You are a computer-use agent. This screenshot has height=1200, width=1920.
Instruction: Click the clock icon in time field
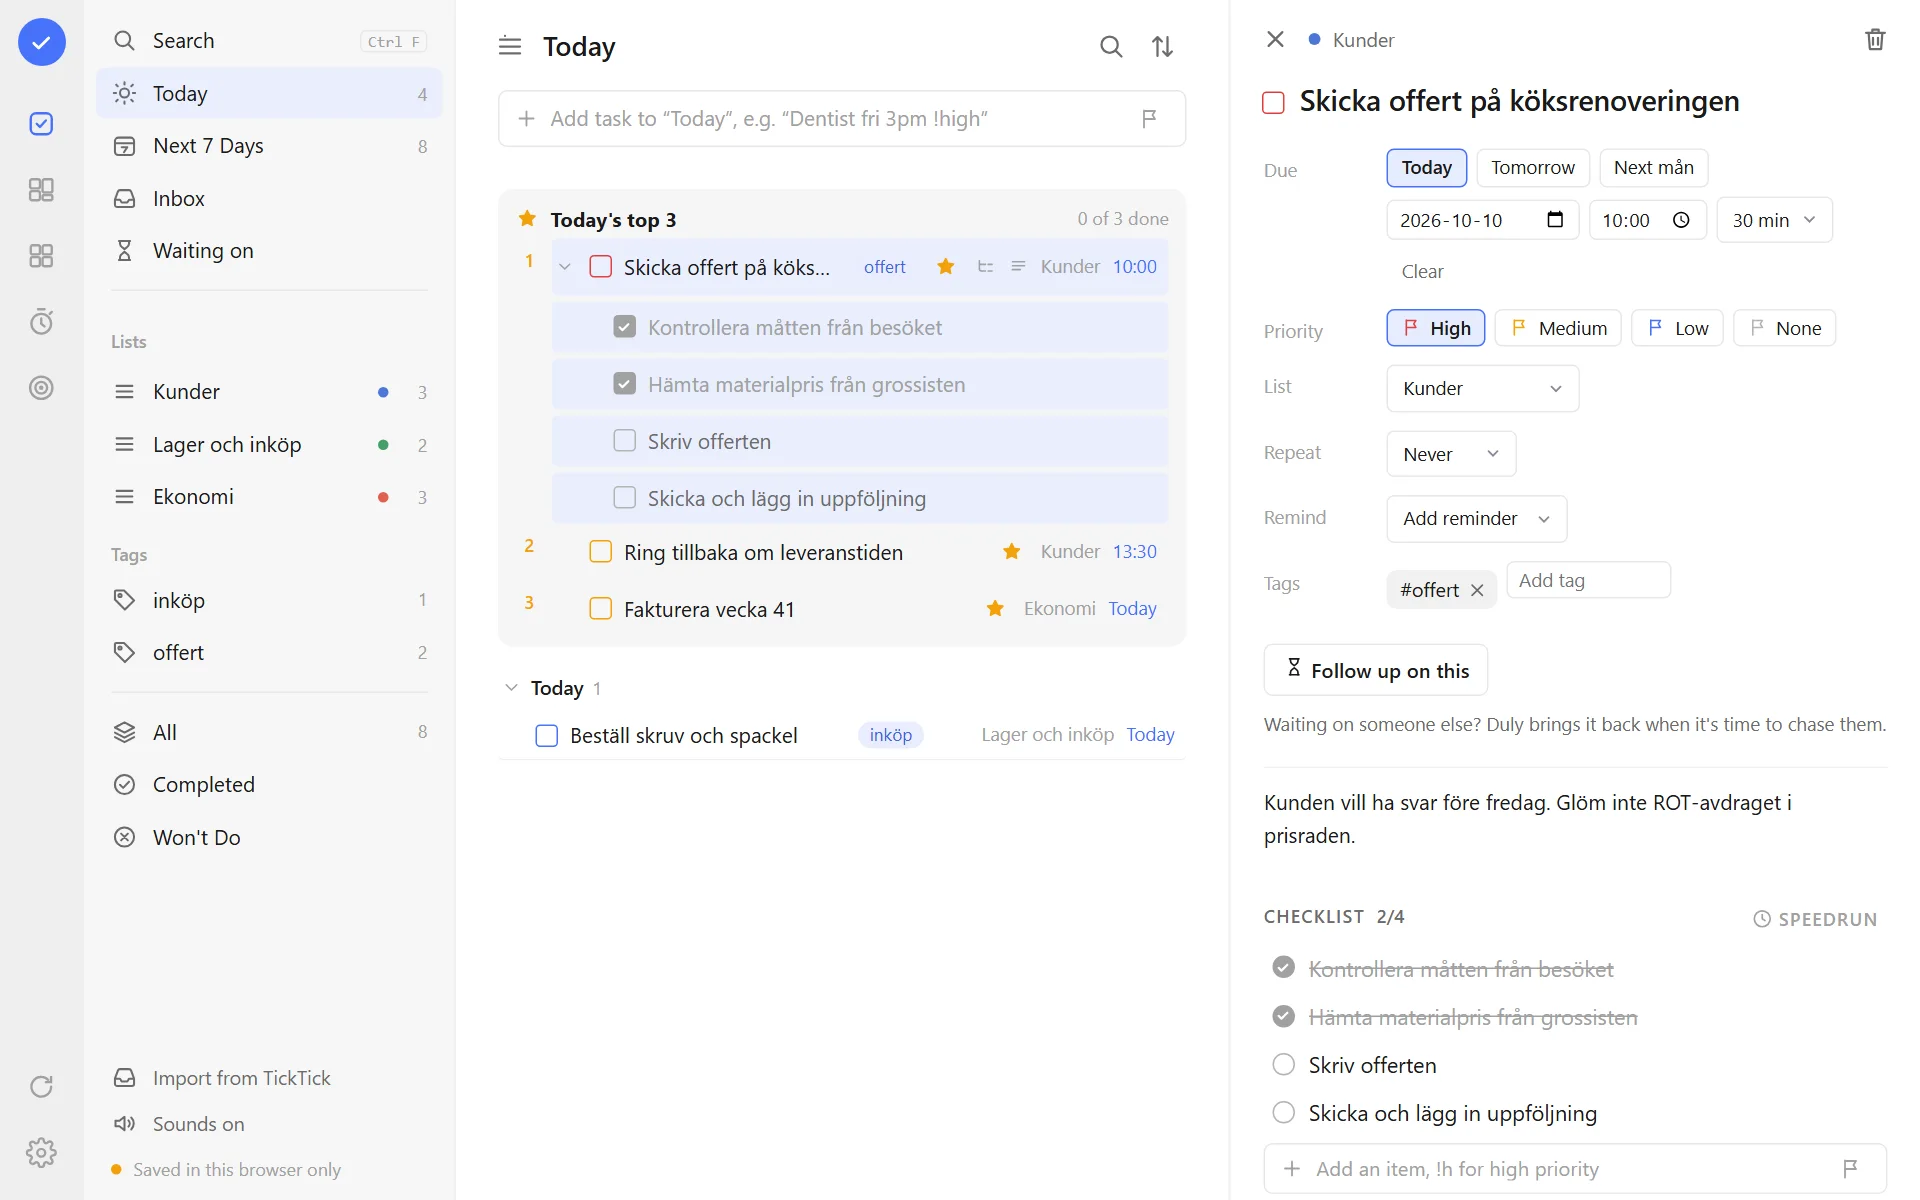point(1681,220)
